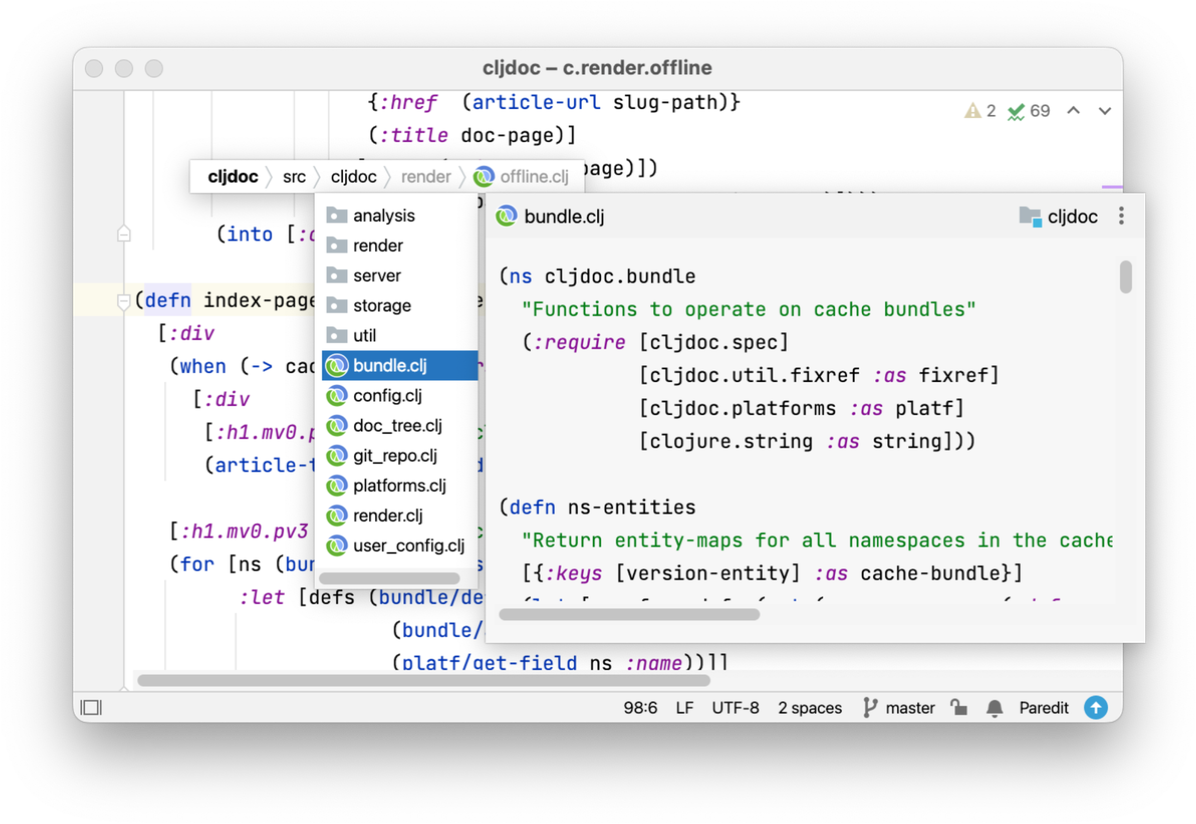This screenshot has height=824, width=1196.
Task: Click the defn ns-entities line in preview
Action: pos(597,507)
